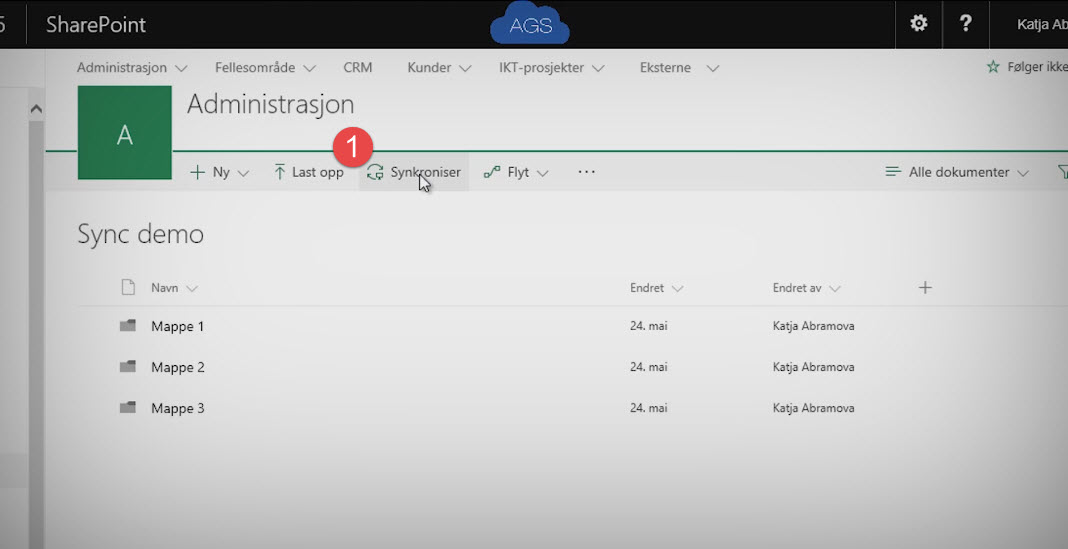Click Last opp upload button
The image size is (1068, 549).
click(308, 172)
